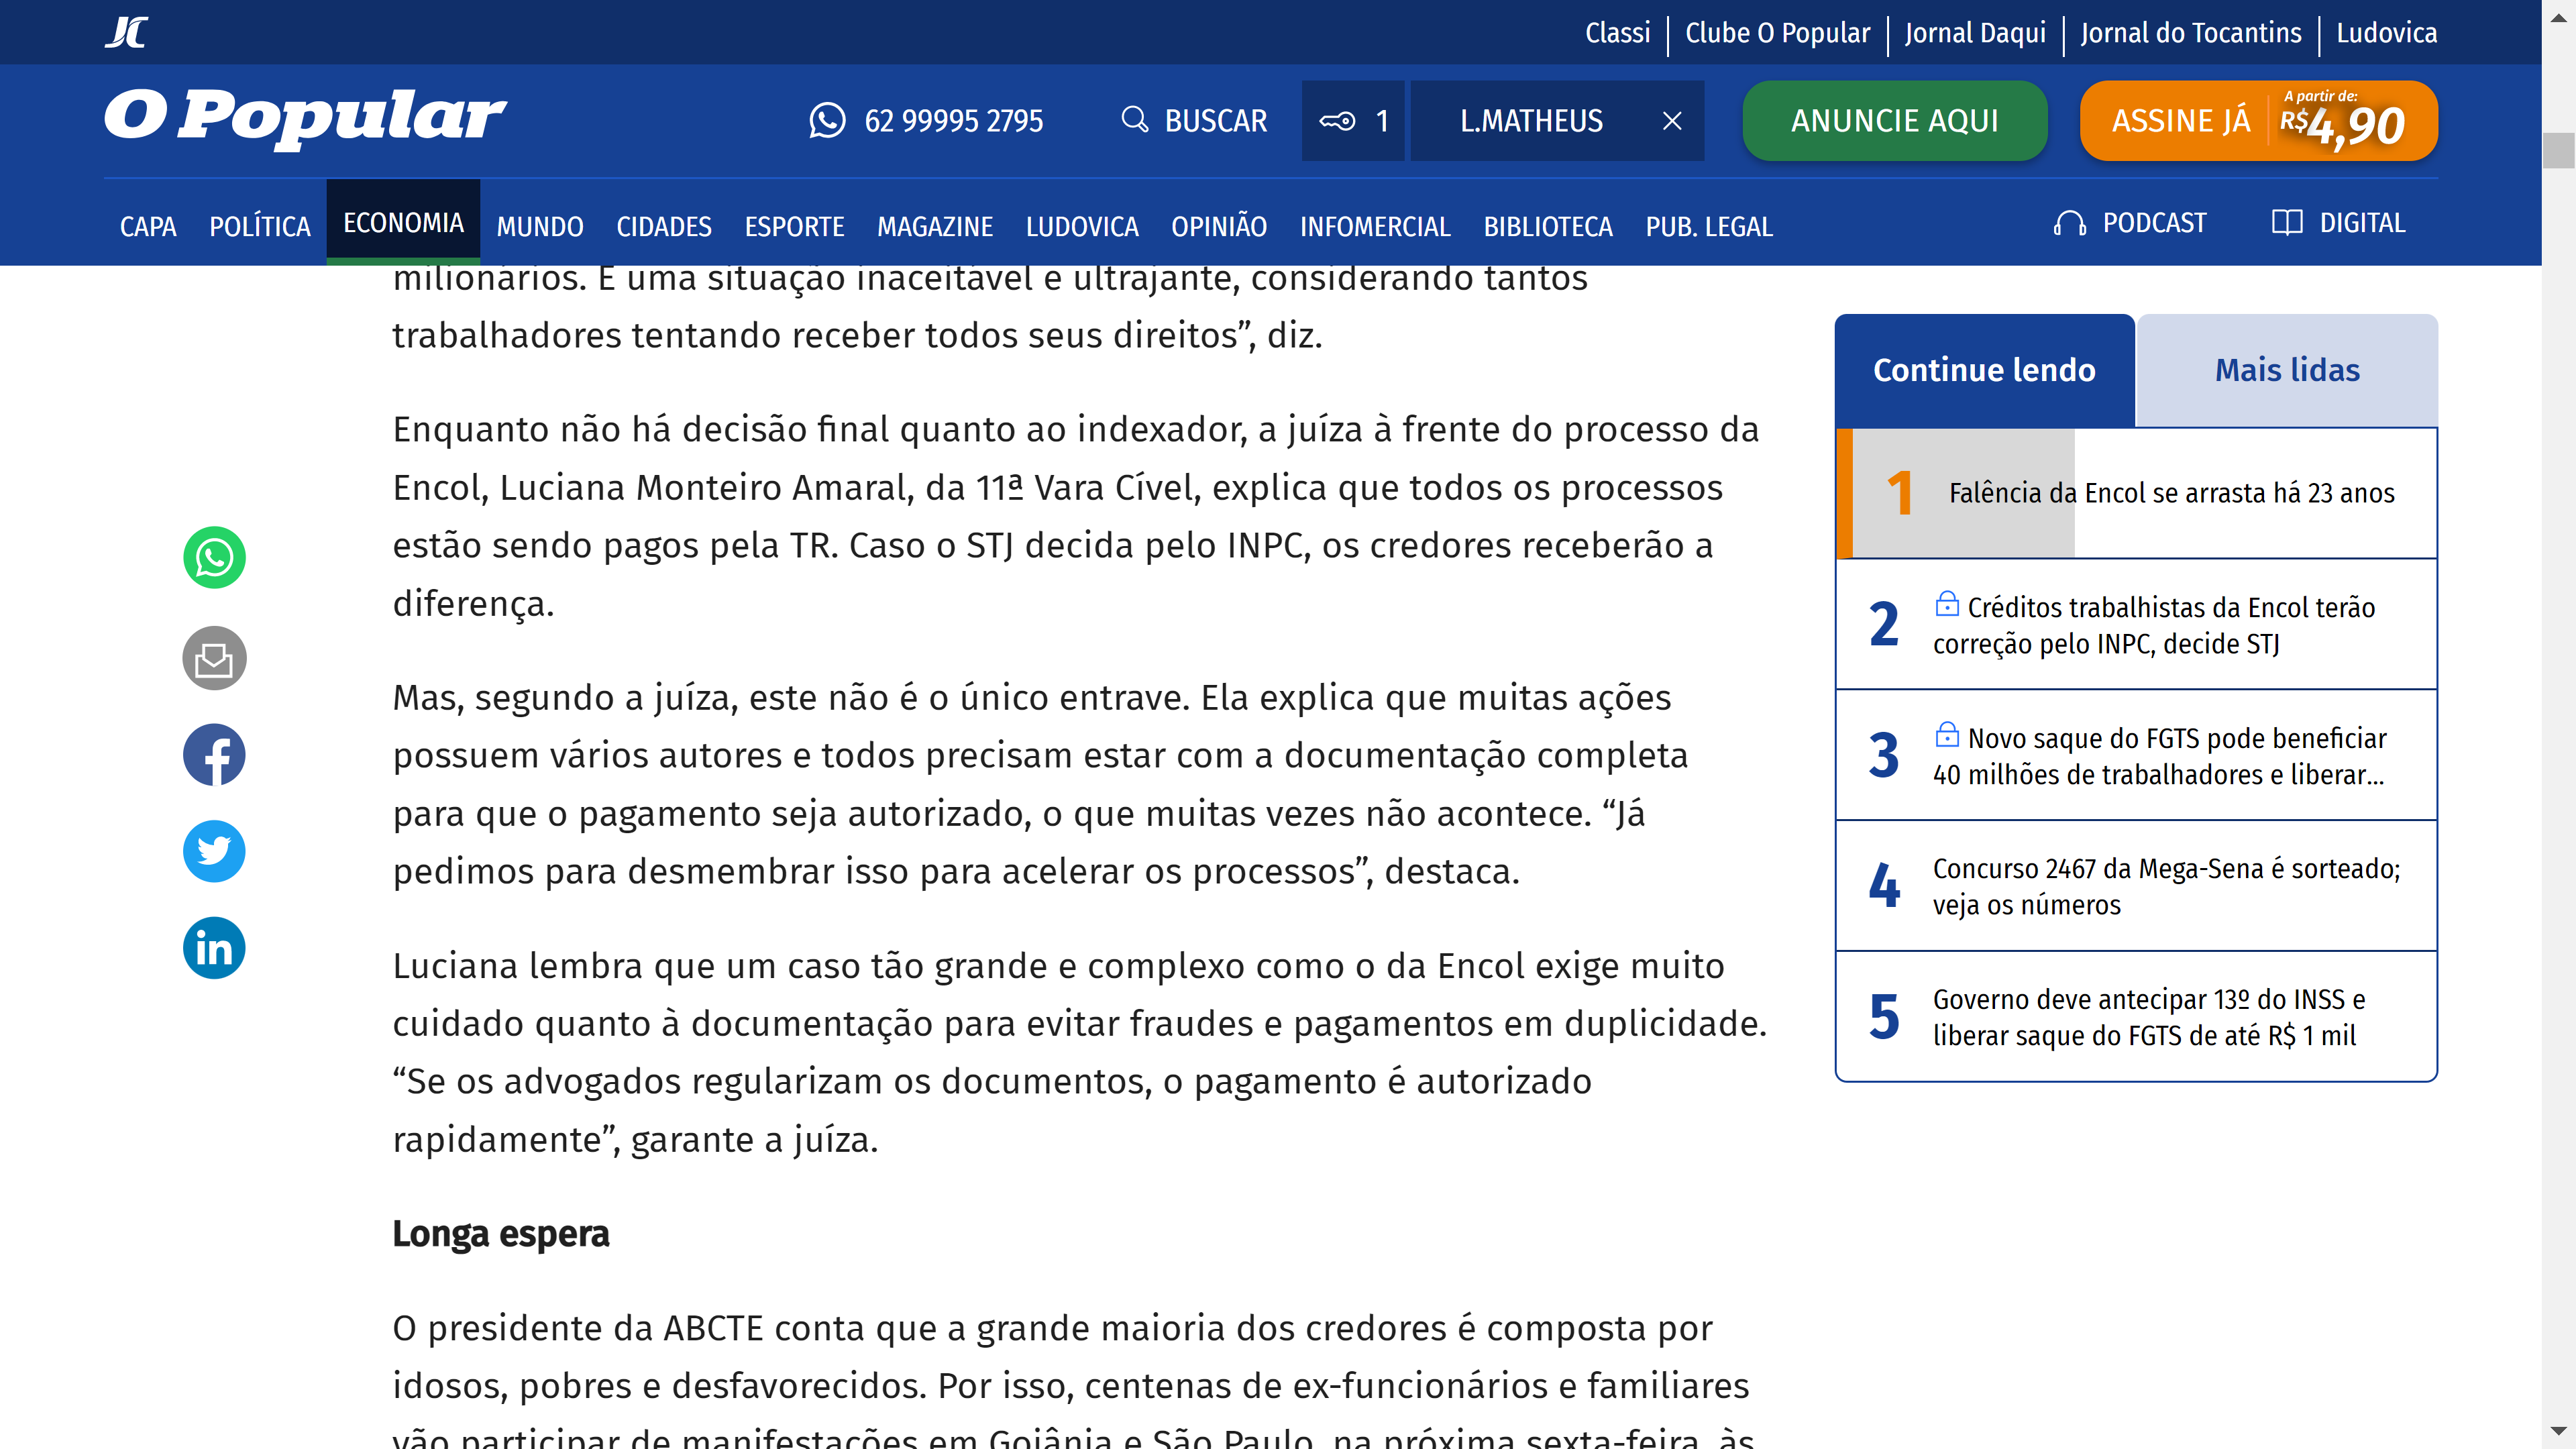Viewport: 2576px width, 1449px height.
Task: Share article on Twitter
Action: [x=214, y=851]
